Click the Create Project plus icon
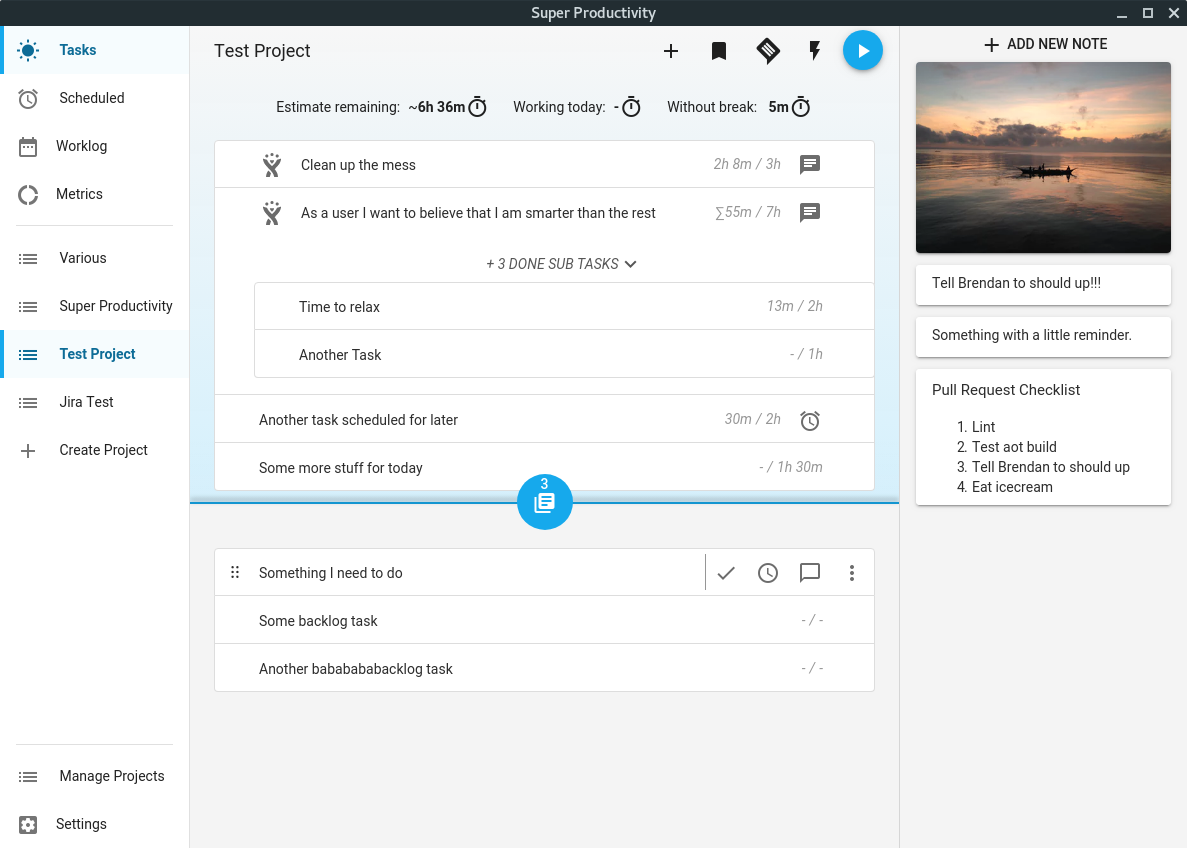This screenshot has height=848, width=1187. (28, 451)
